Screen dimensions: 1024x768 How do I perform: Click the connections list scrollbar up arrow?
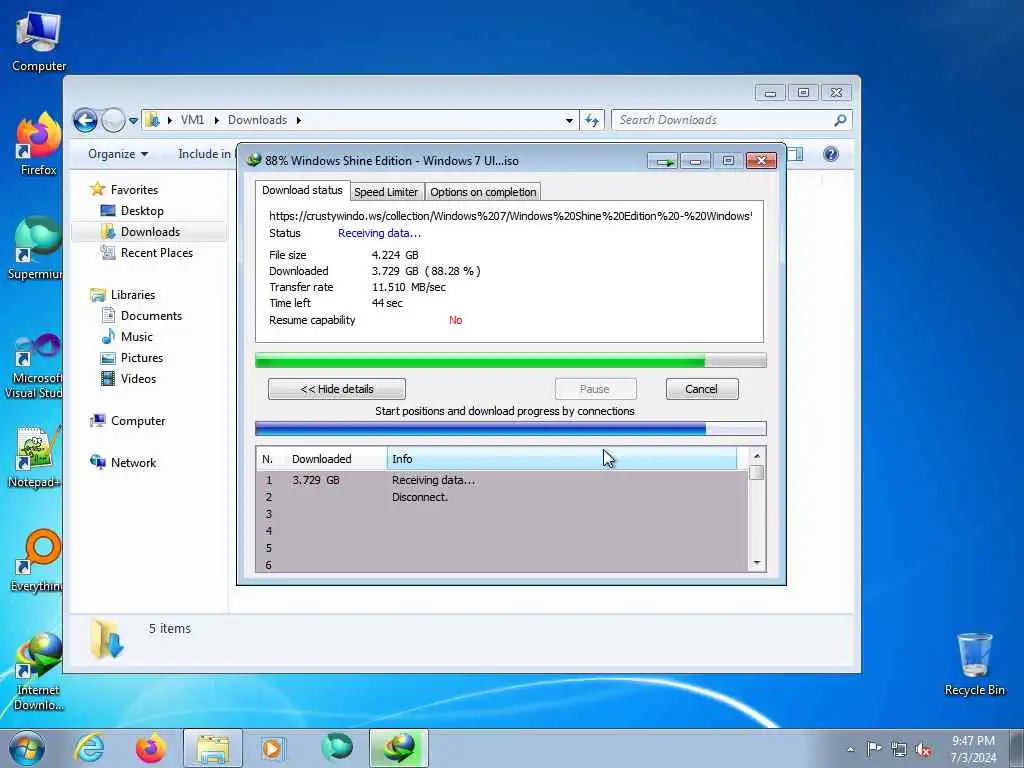756,456
